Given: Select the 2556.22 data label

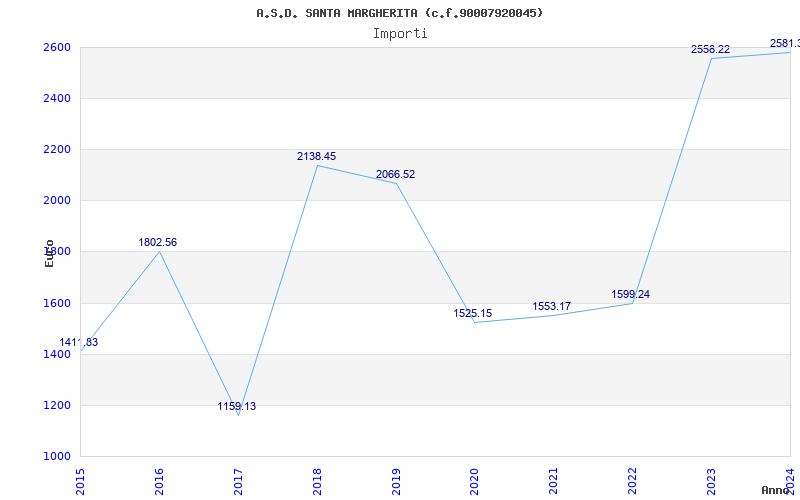Looking at the screenshot, I should point(710,49).
